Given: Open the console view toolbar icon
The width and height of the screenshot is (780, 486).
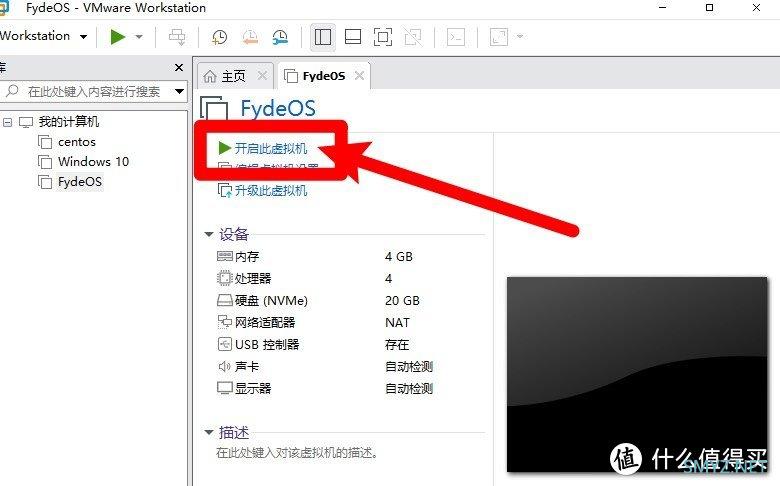Looking at the screenshot, I should [x=456, y=37].
